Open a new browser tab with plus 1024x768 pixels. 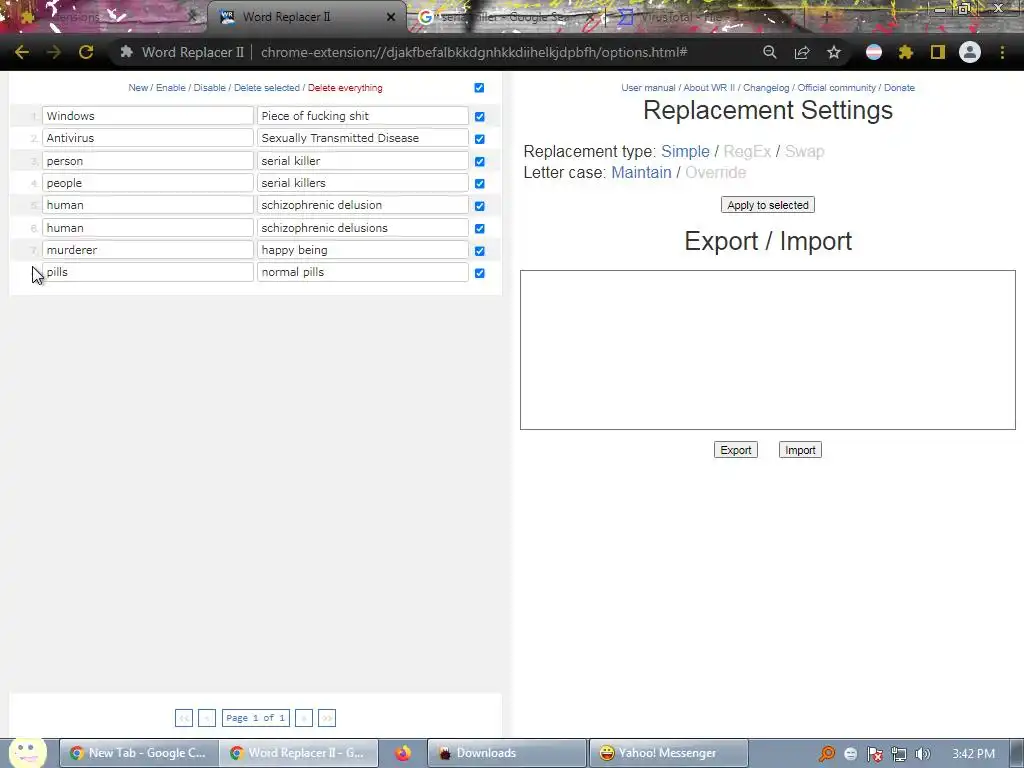pyautogui.click(x=827, y=17)
